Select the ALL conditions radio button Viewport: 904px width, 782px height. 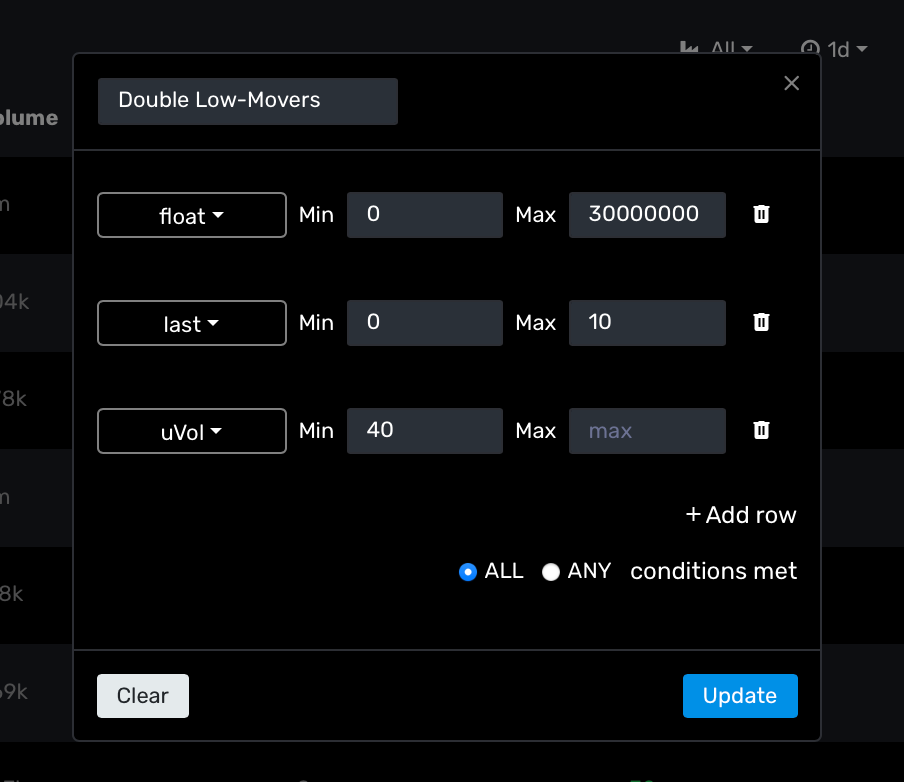tap(468, 571)
